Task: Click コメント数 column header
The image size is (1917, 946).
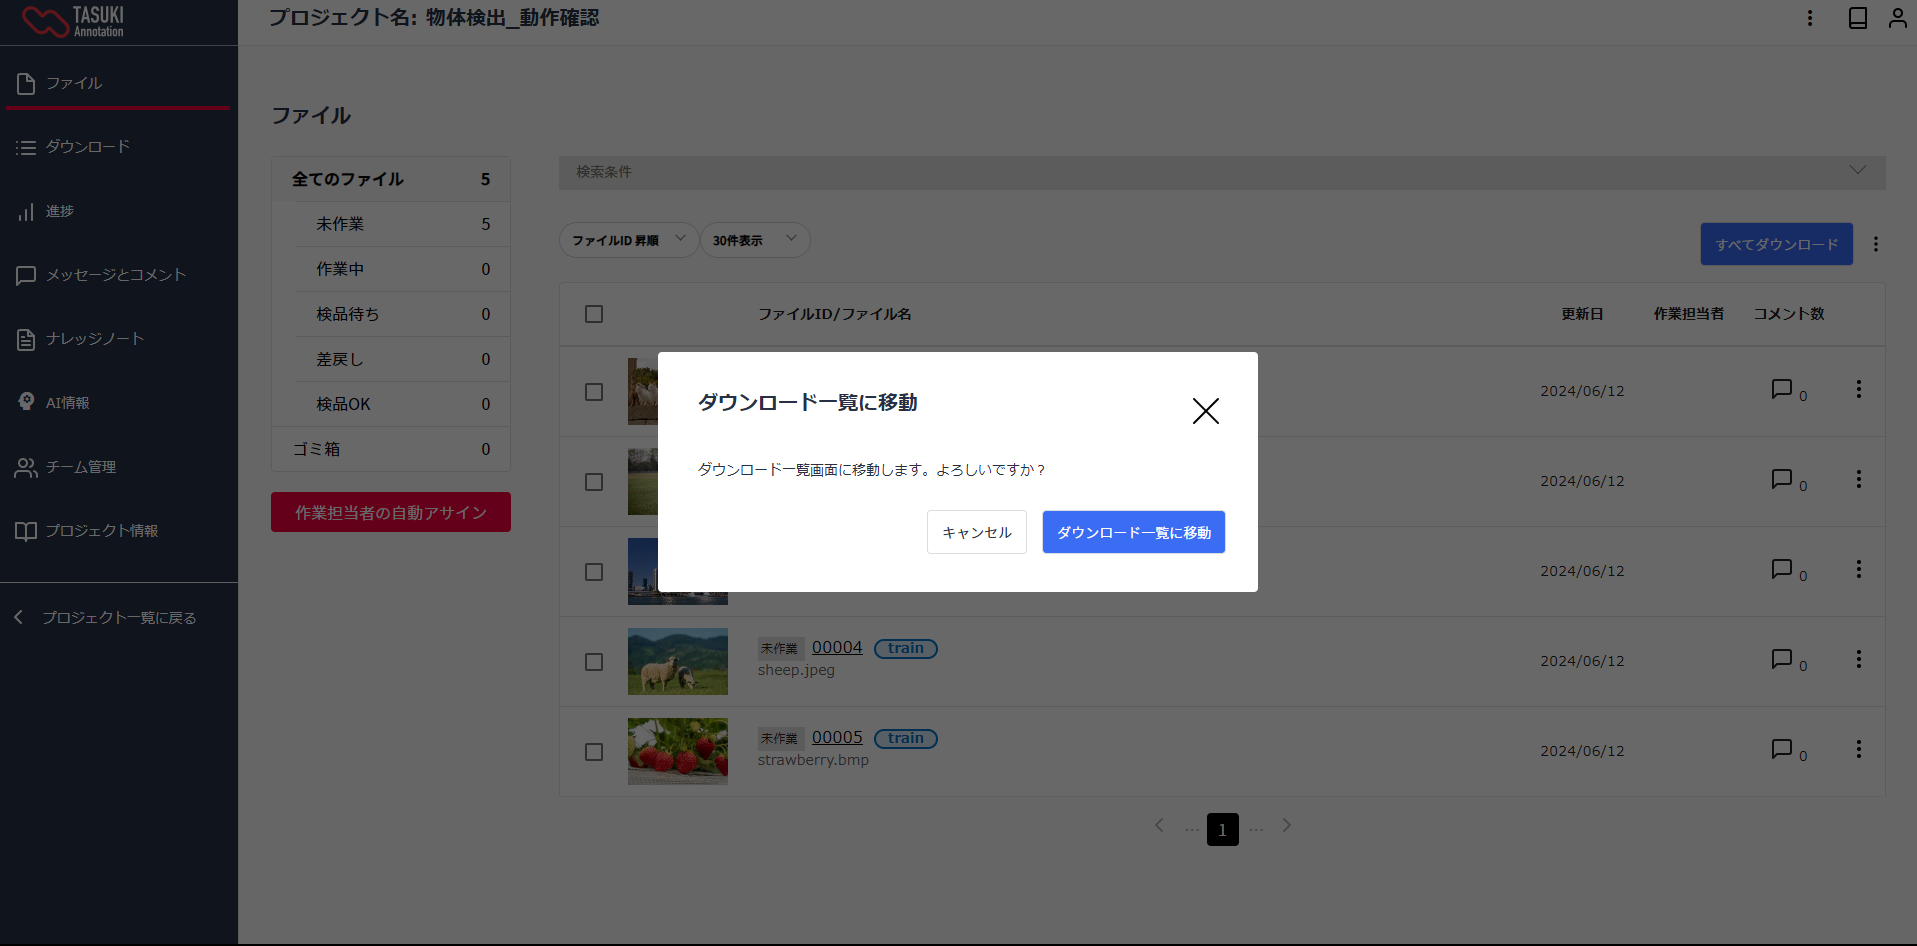Action: click(x=1789, y=314)
